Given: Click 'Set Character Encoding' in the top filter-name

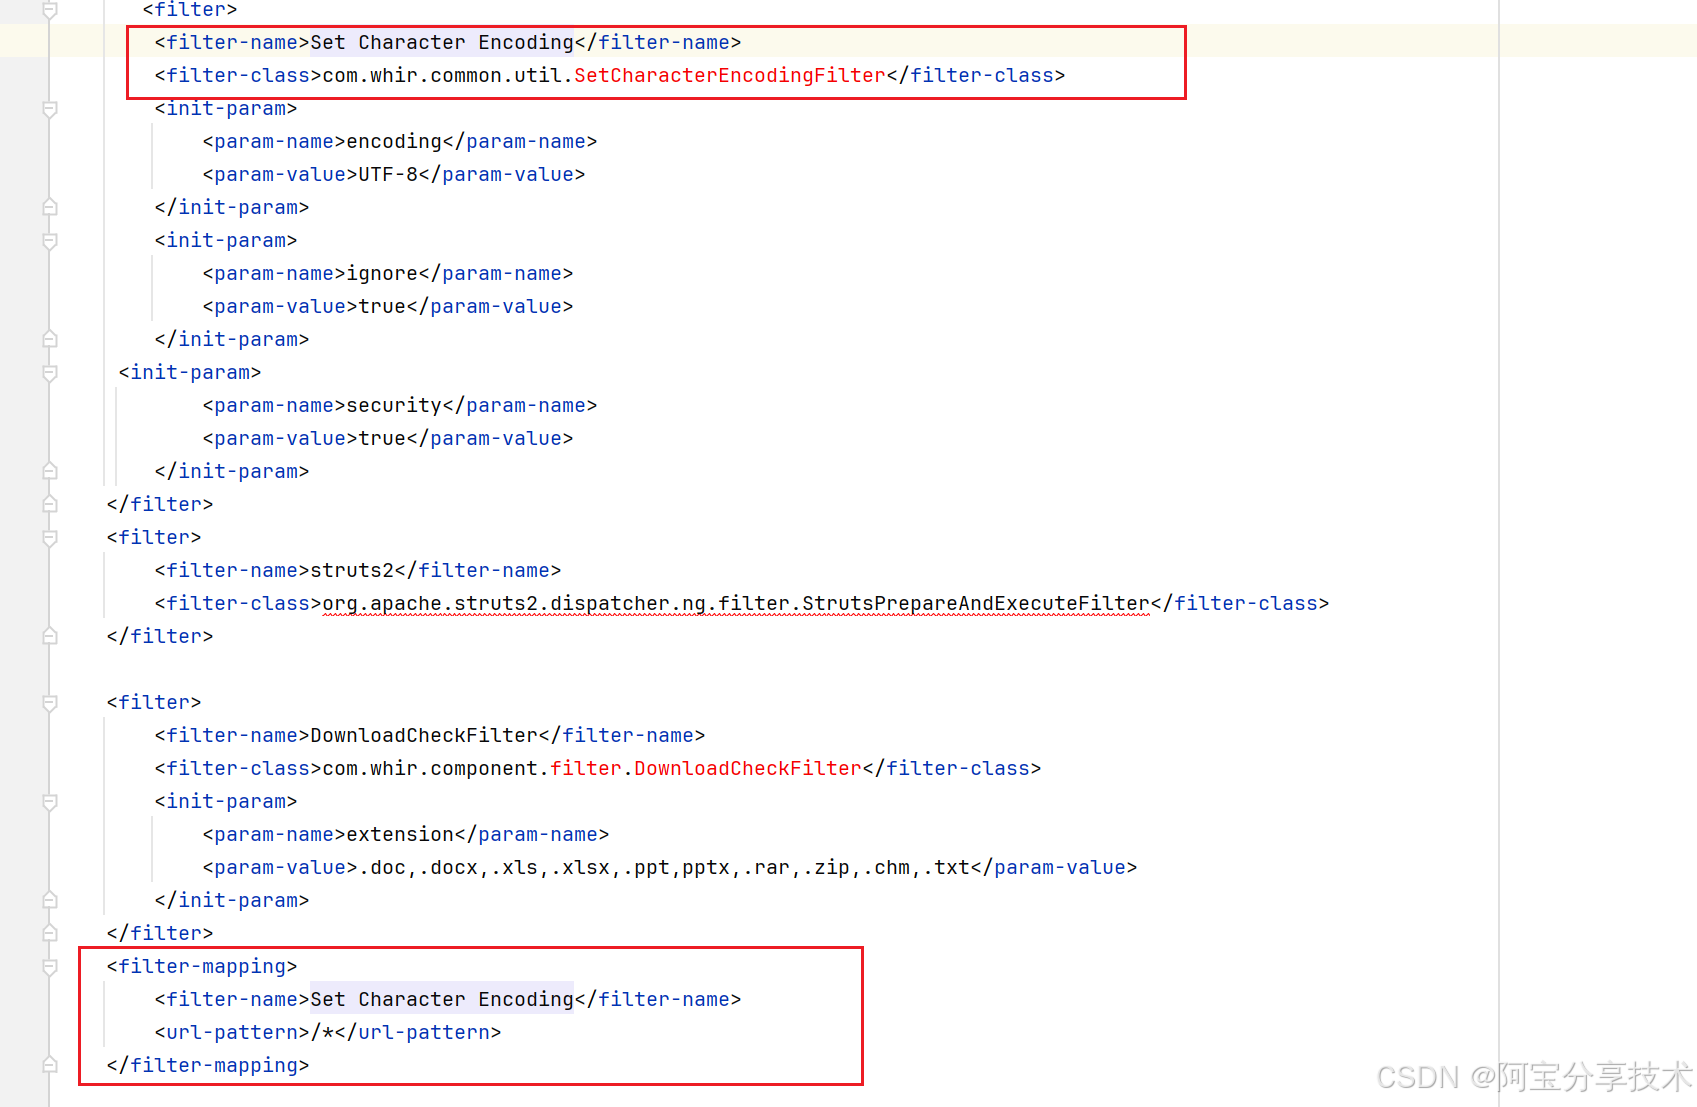Looking at the screenshot, I should tap(442, 43).
